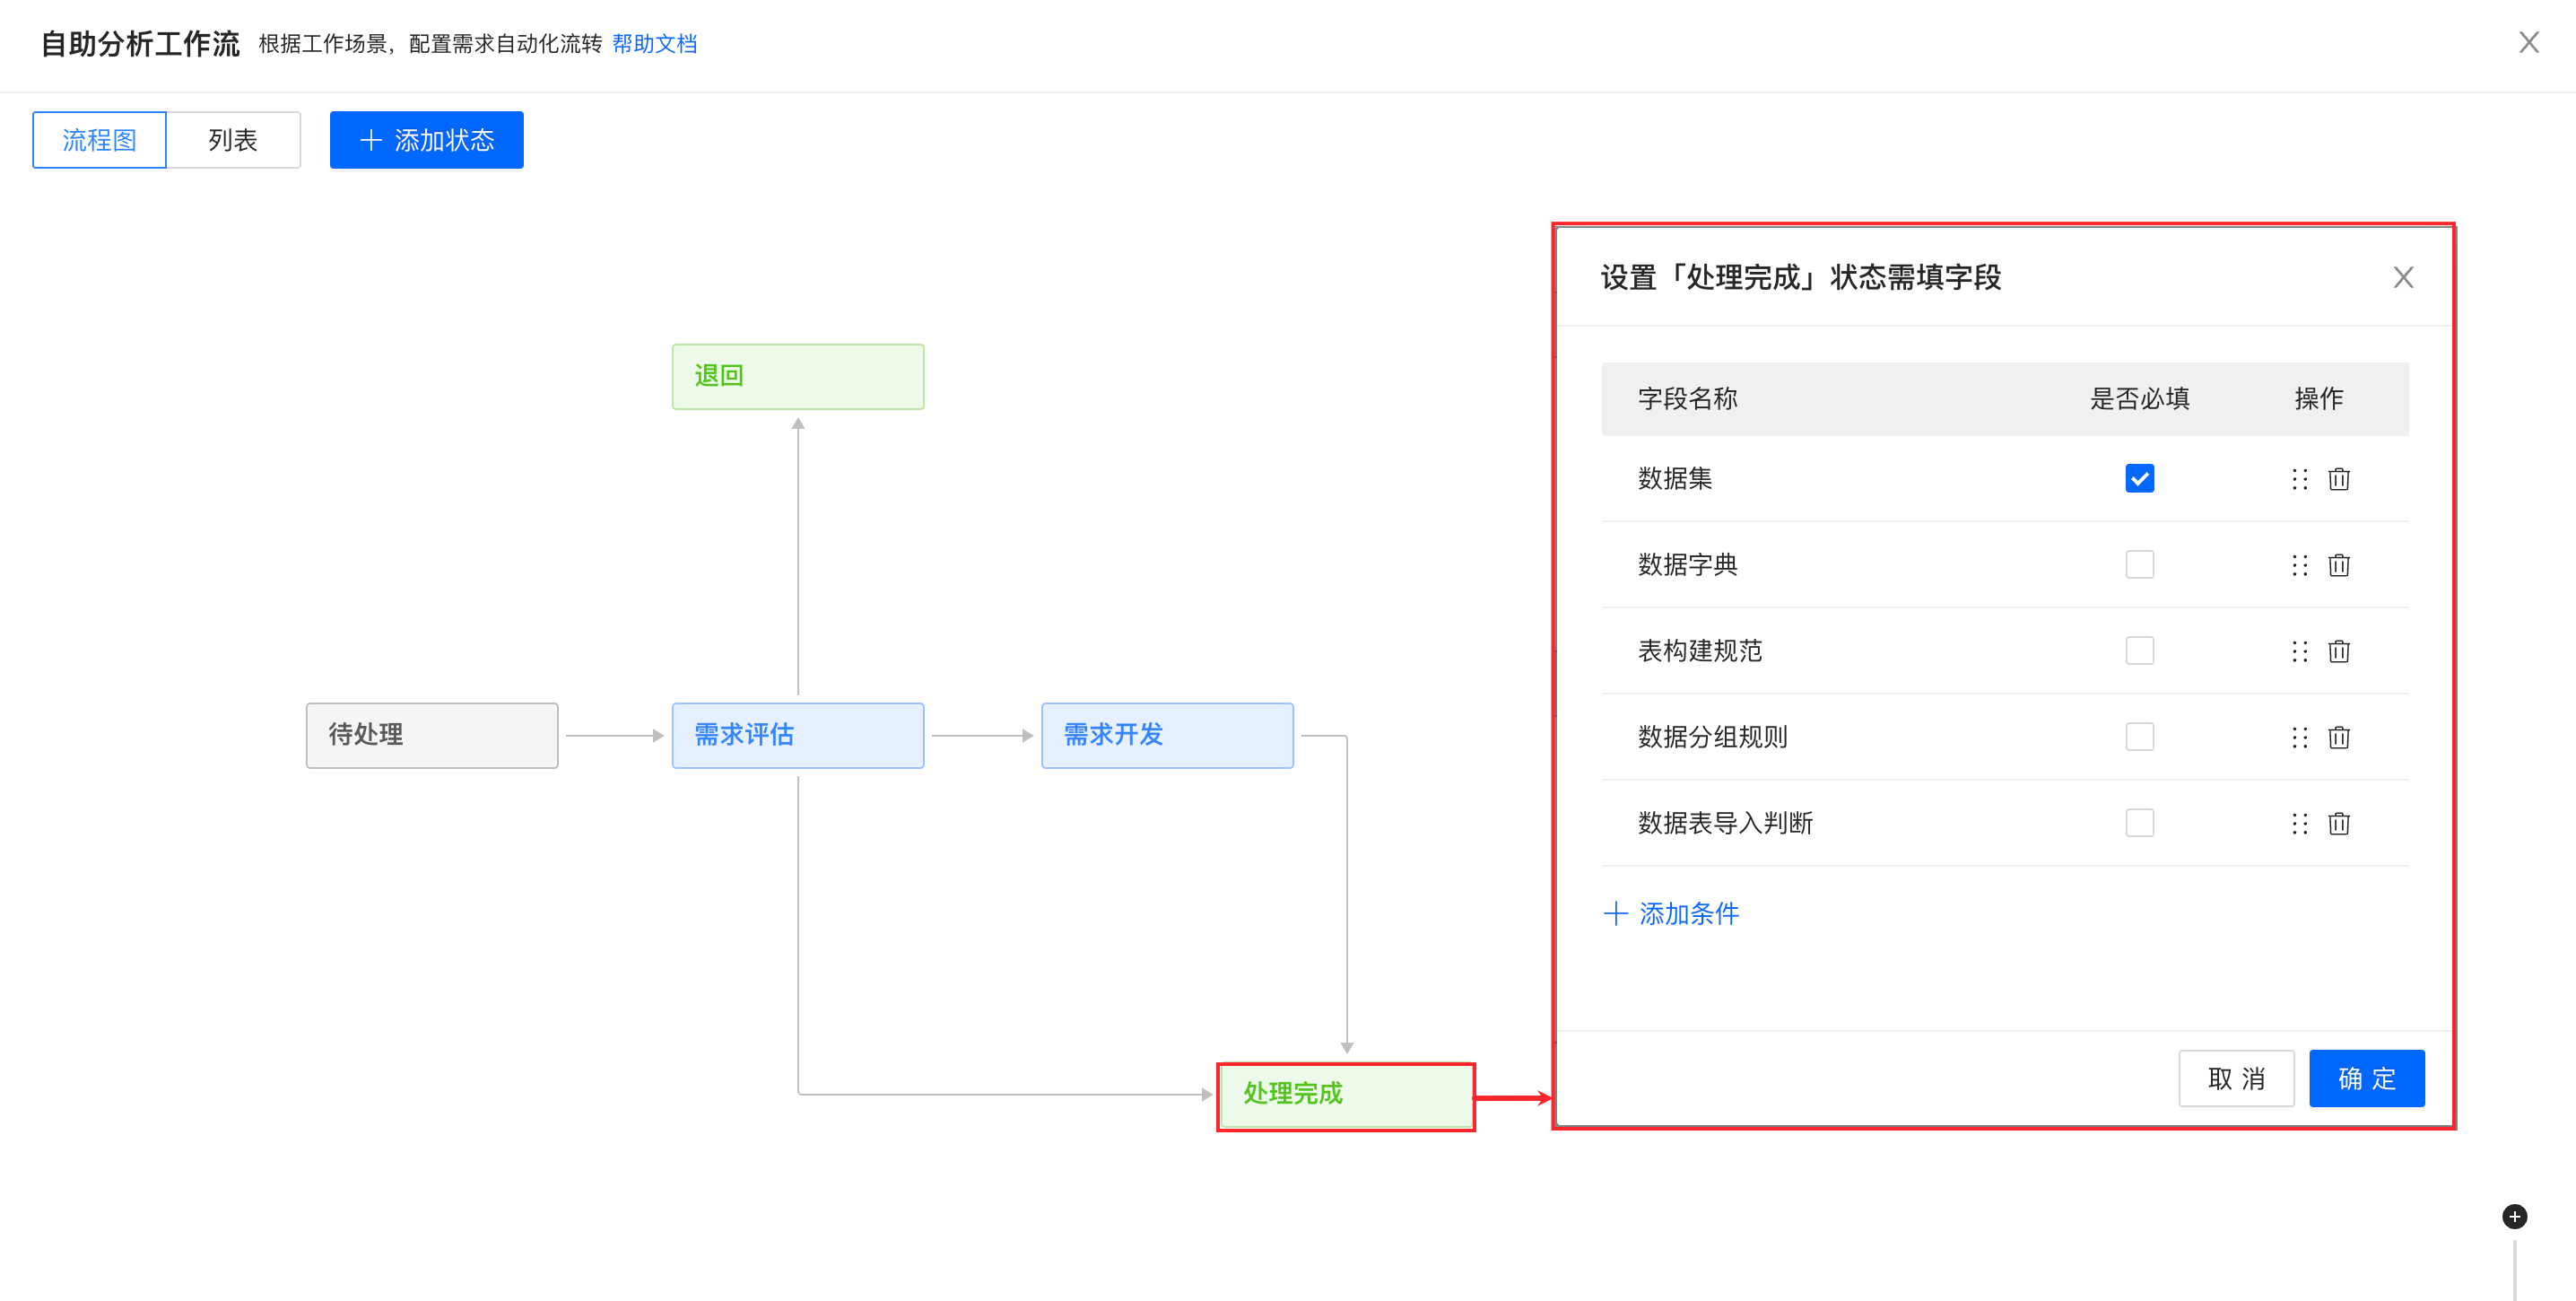Screen dimensions: 2576x1301
Task: Enable required checkbox for 表构建规范
Action: coord(2139,650)
